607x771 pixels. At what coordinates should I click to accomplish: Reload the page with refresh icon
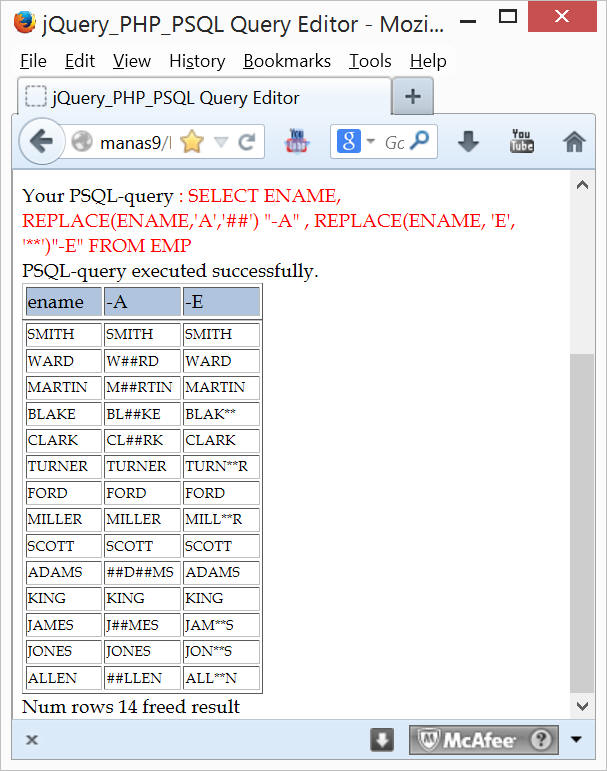coord(246,142)
